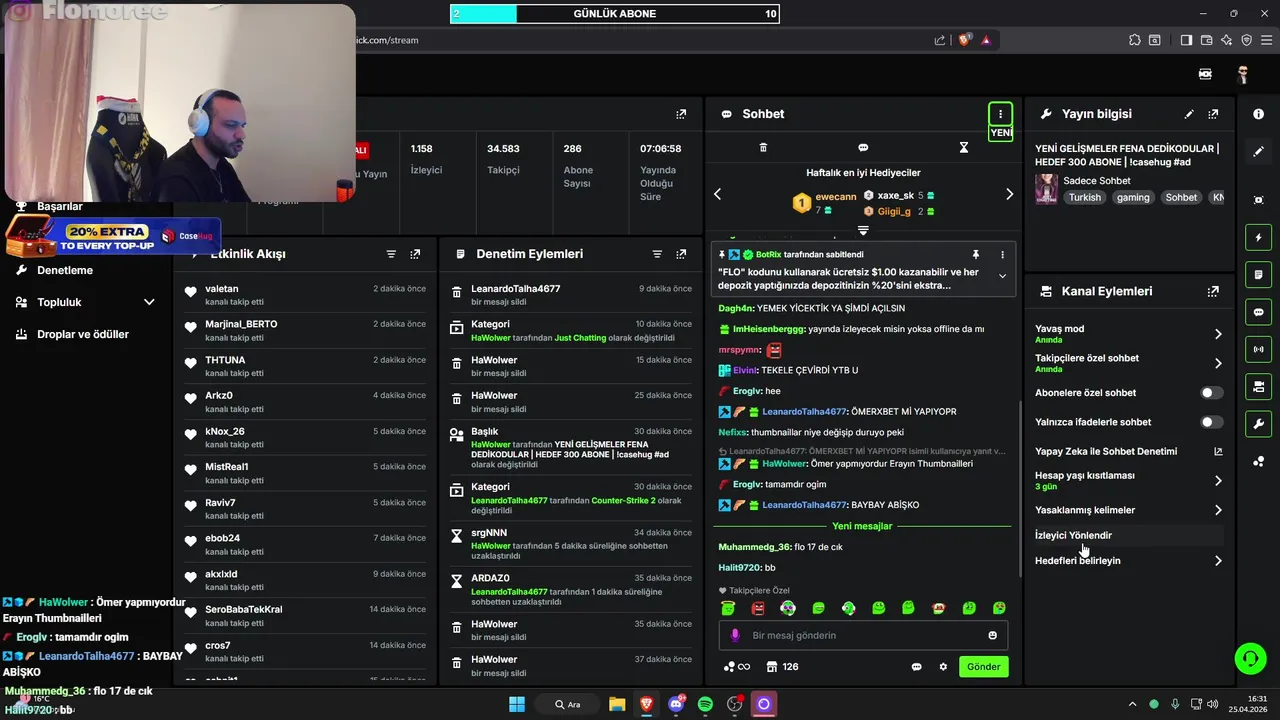This screenshot has height=720, width=1280.
Task: Toggle the document widget in the right sidebar
Action: click(1258, 275)
